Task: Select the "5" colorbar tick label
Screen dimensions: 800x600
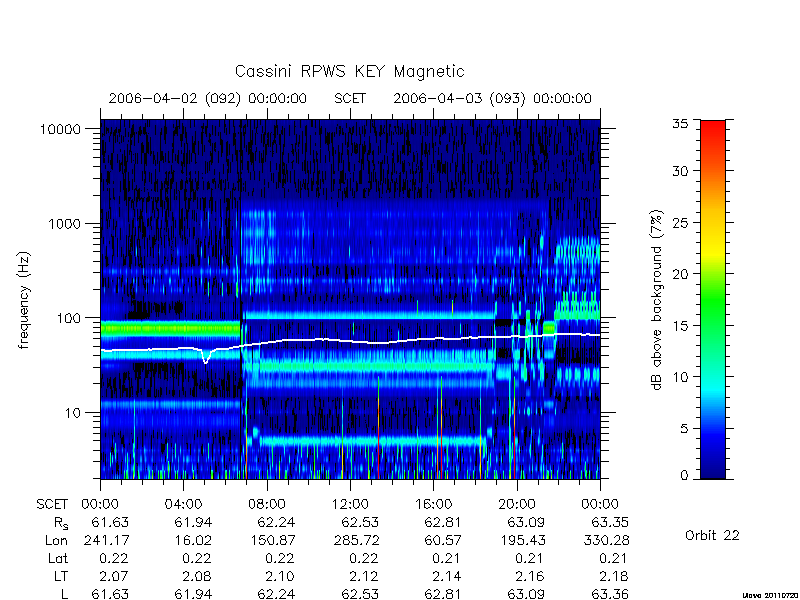Action: 684,429
